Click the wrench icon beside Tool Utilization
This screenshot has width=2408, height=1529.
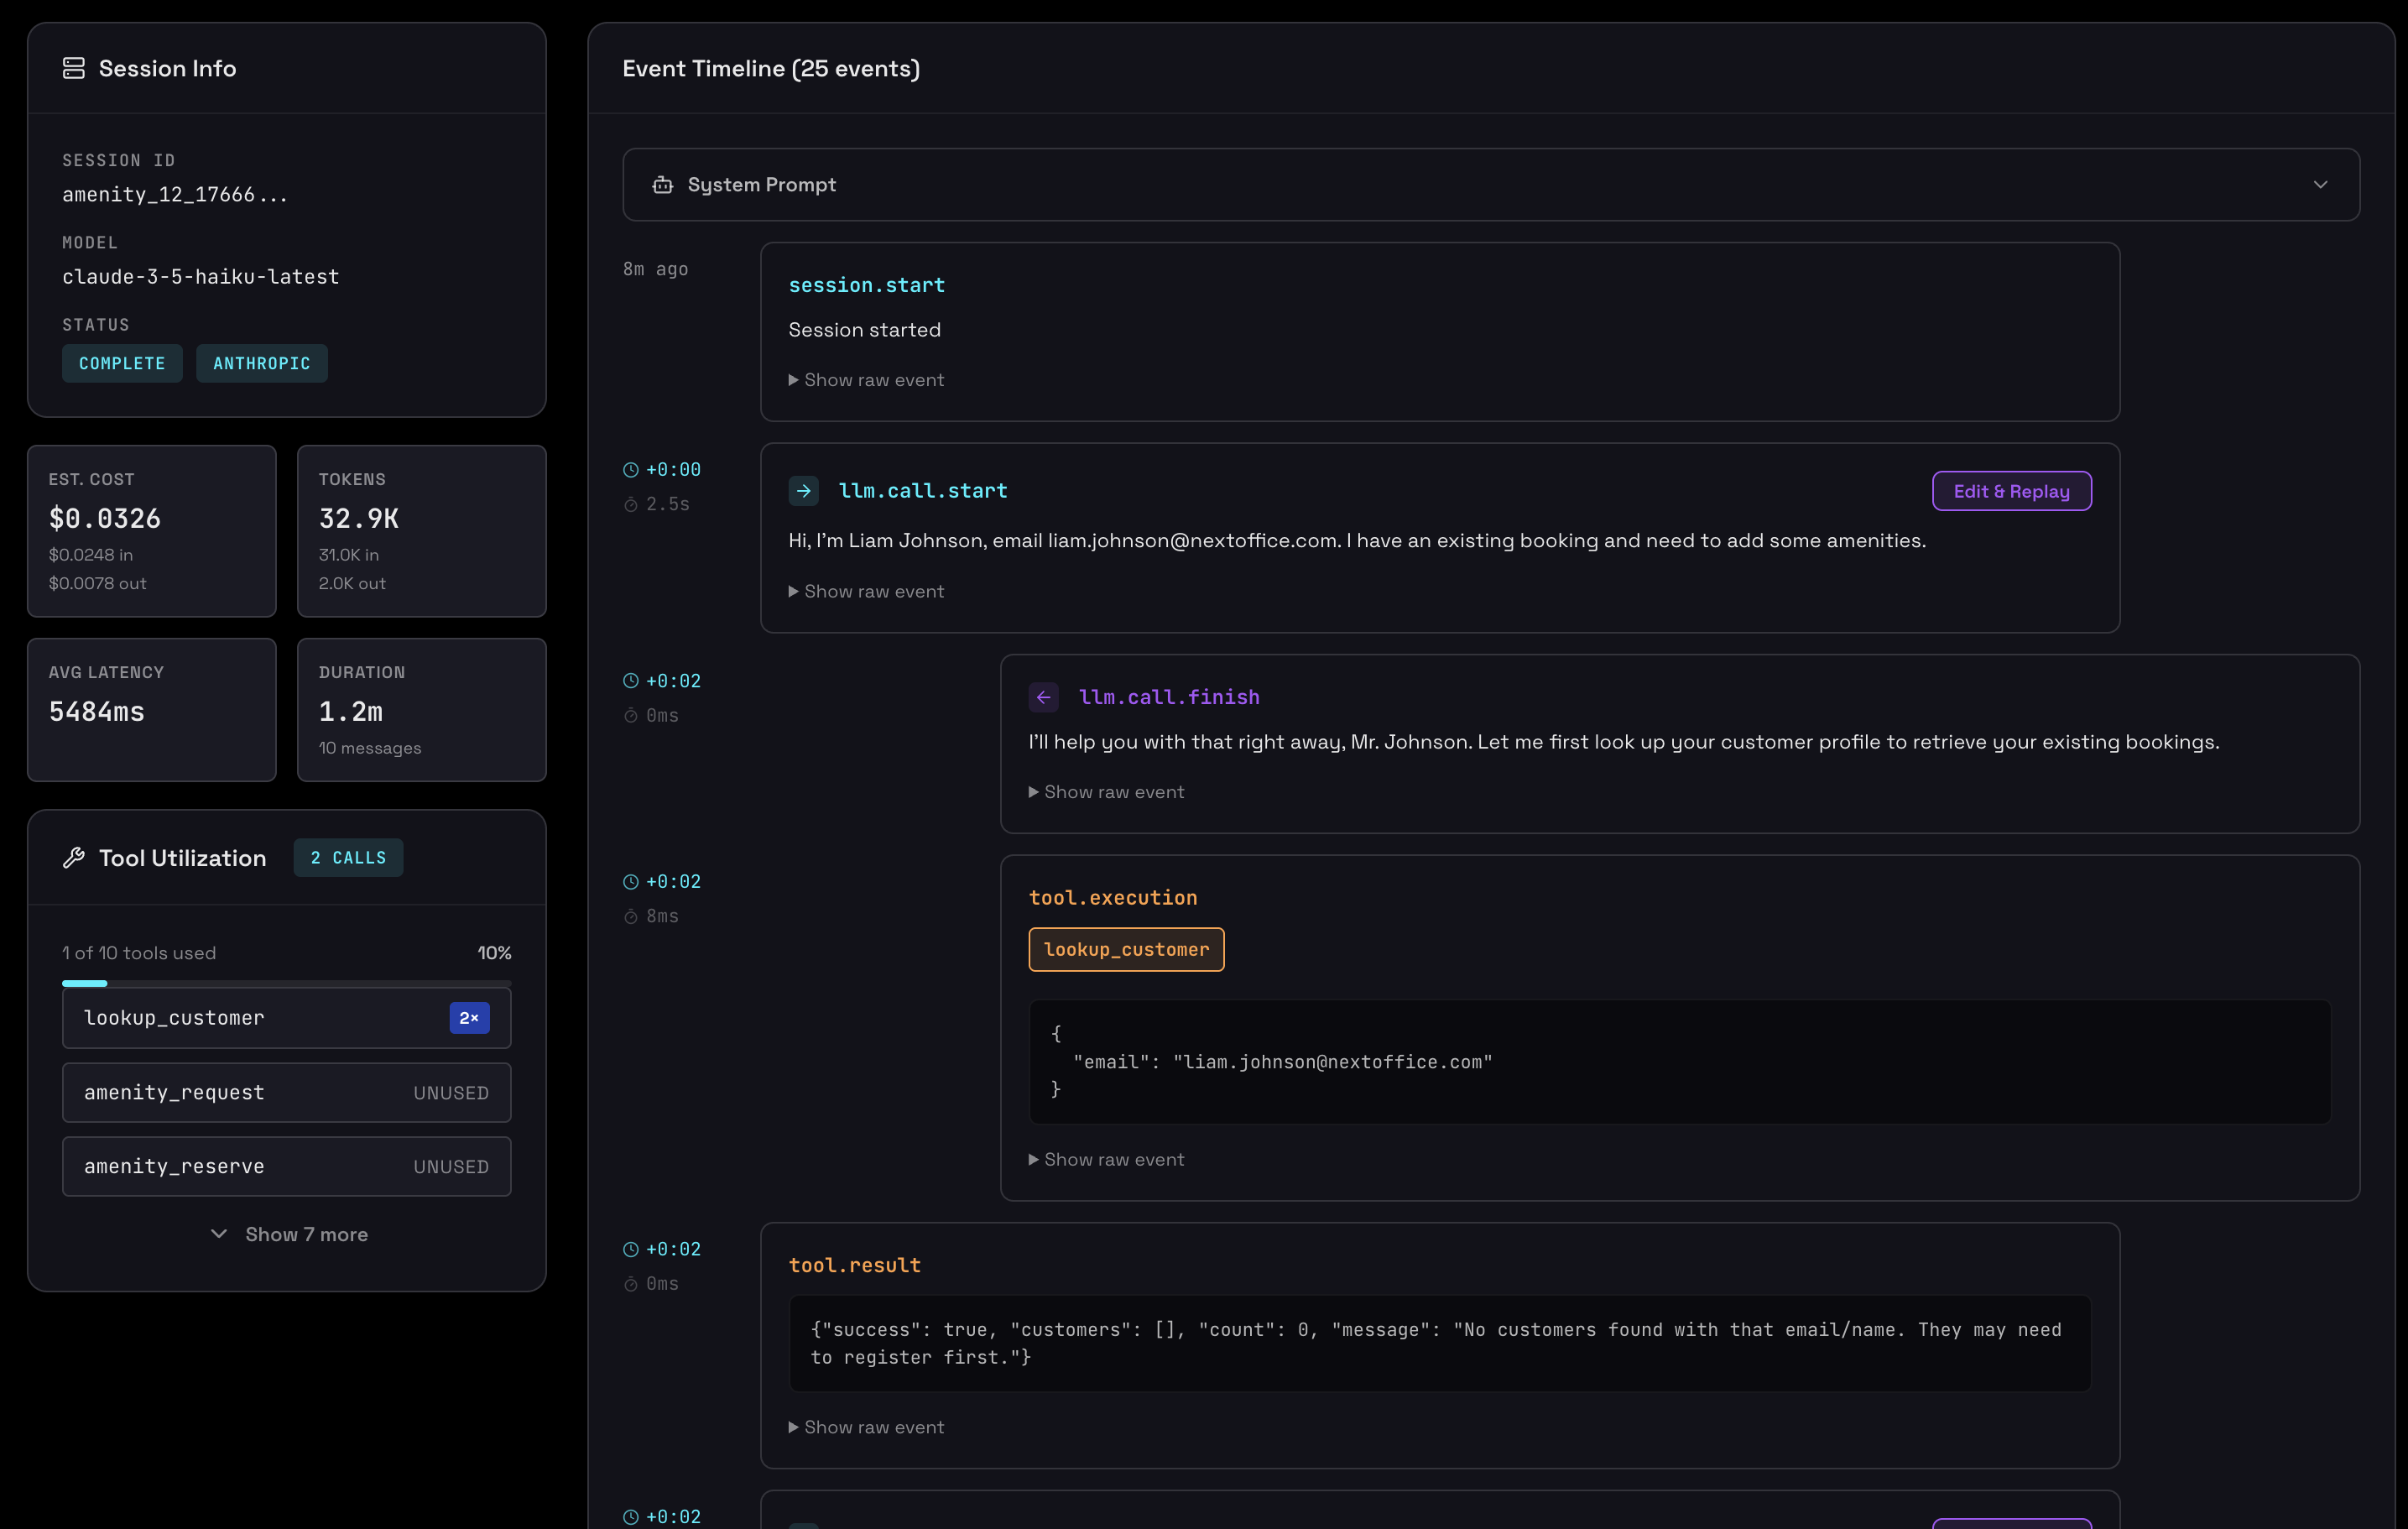coord(73,858)
